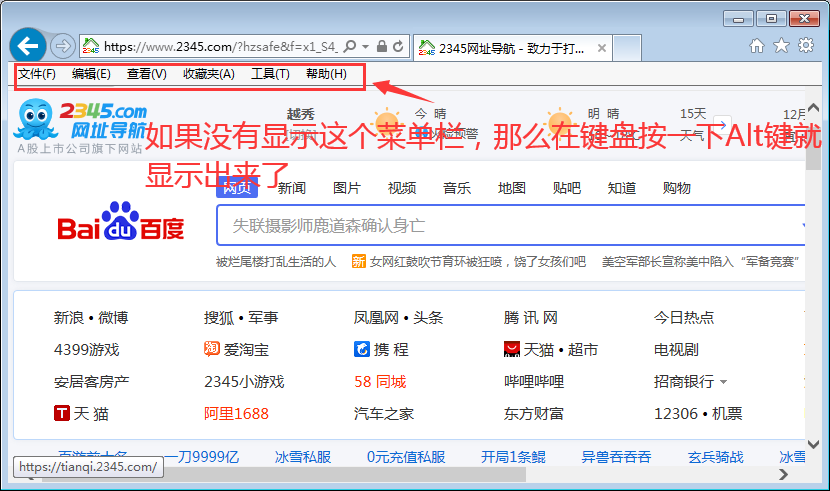Click the search magnifier in address bar
This screenshot has width=830, height=491.
pyautogui.click(x=349, y=47)
